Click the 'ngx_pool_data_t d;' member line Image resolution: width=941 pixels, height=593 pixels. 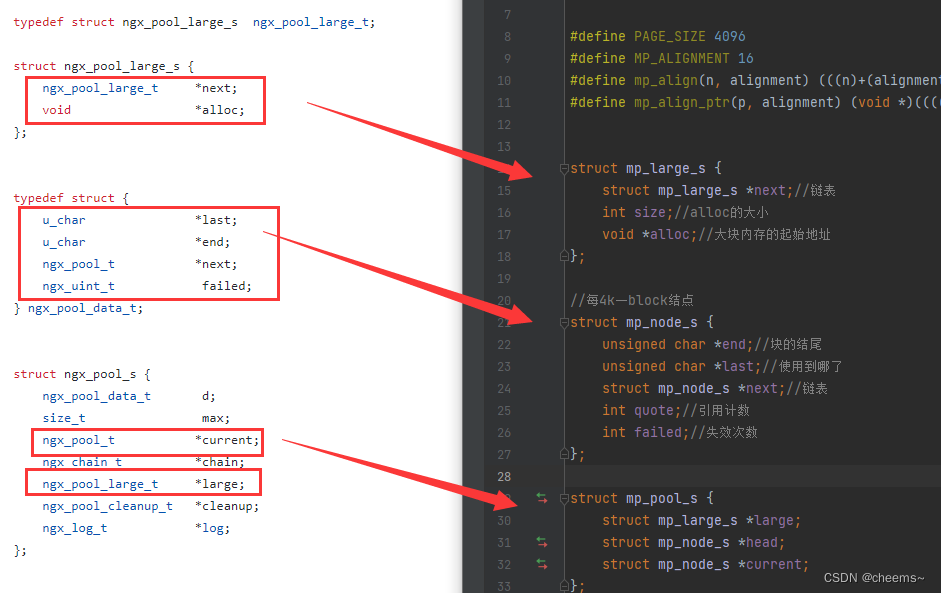pos(129,397)
